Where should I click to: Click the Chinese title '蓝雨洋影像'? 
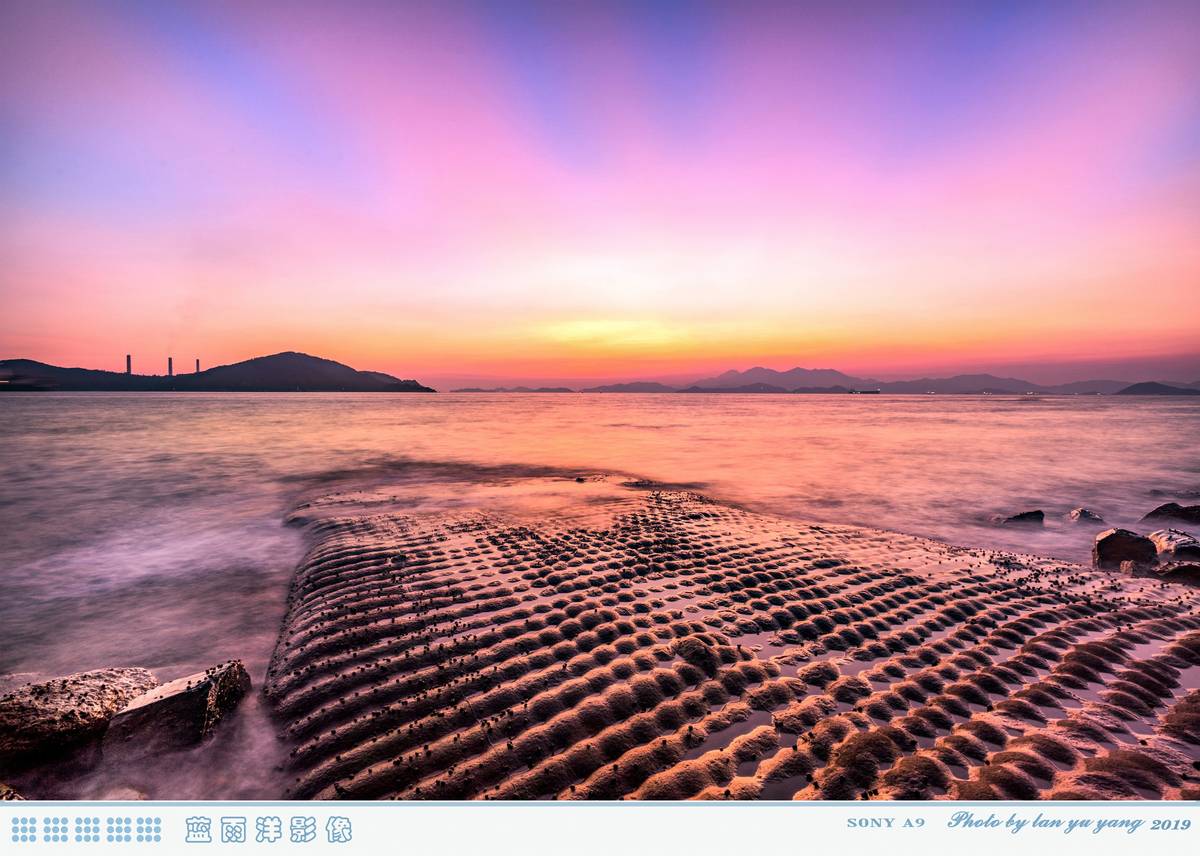[268, 829]
